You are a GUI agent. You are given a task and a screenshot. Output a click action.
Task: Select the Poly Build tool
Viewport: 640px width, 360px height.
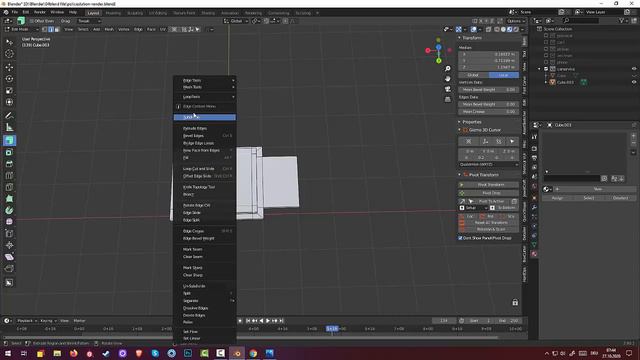pos(9,199)
